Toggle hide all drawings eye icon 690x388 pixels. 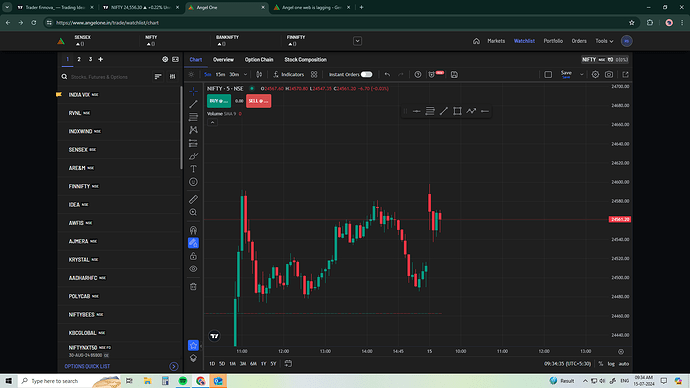point(193,269)
